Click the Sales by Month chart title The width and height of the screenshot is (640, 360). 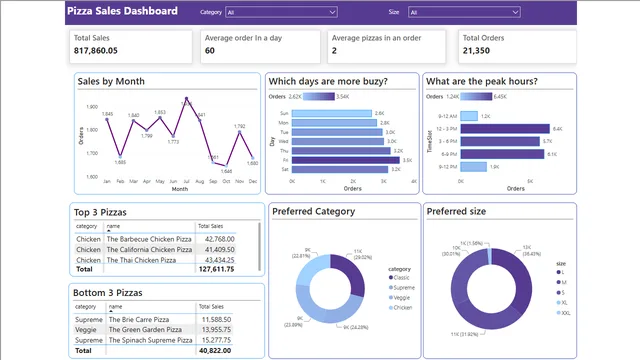click(111, 81)
